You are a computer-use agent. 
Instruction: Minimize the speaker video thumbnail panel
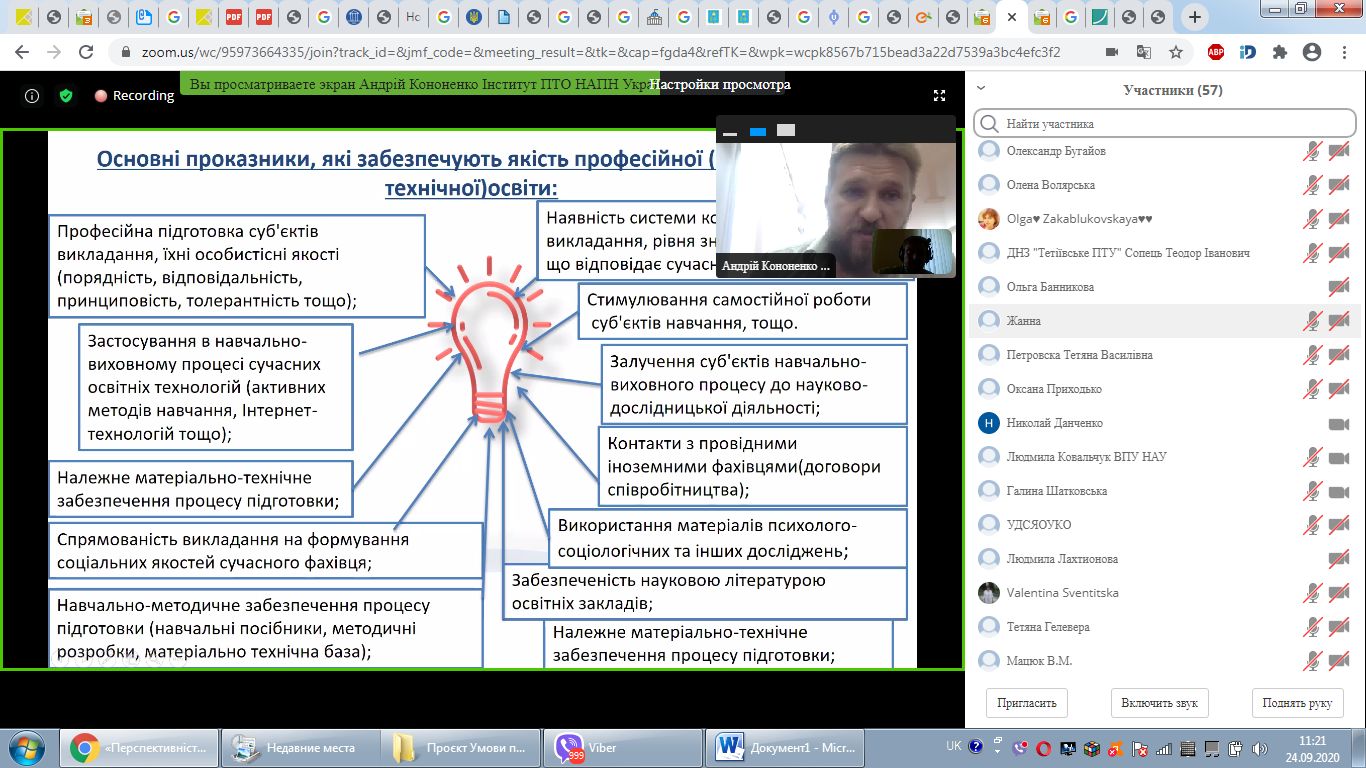[730, 131]
